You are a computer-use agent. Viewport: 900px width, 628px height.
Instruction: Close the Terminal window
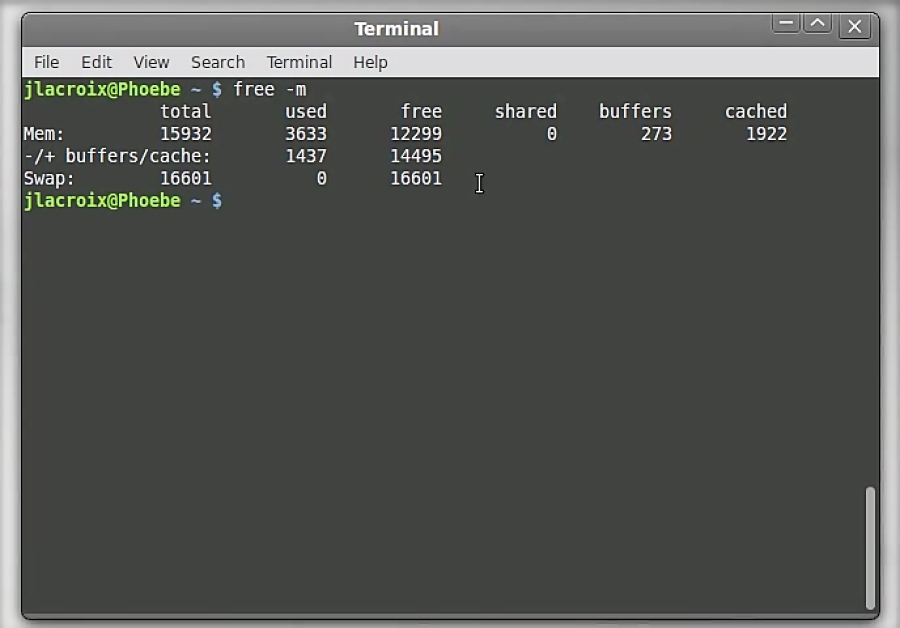point(855,26)
